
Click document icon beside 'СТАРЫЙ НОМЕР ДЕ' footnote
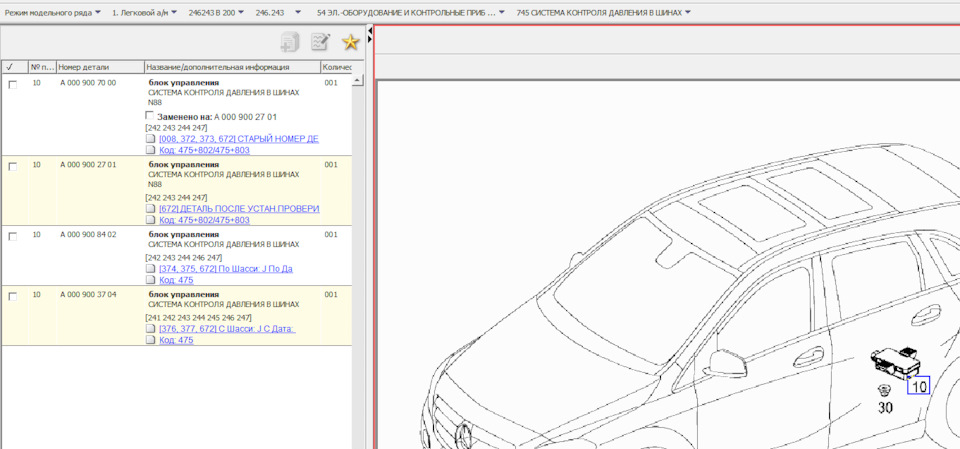tap(151, 139)
